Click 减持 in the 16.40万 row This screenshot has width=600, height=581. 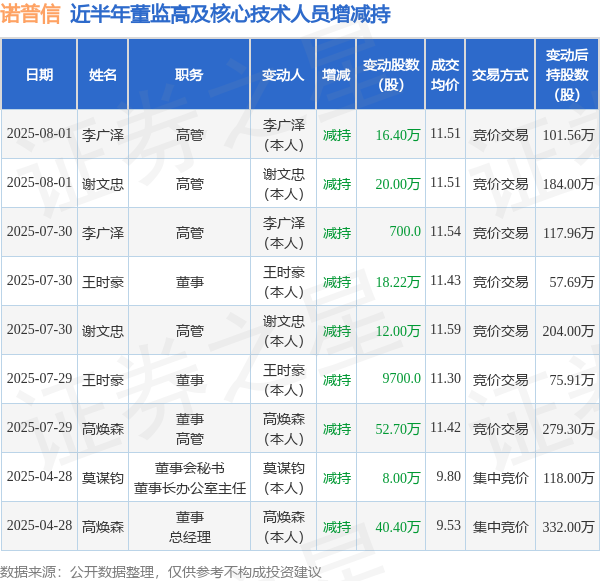[x=337, y=135]
